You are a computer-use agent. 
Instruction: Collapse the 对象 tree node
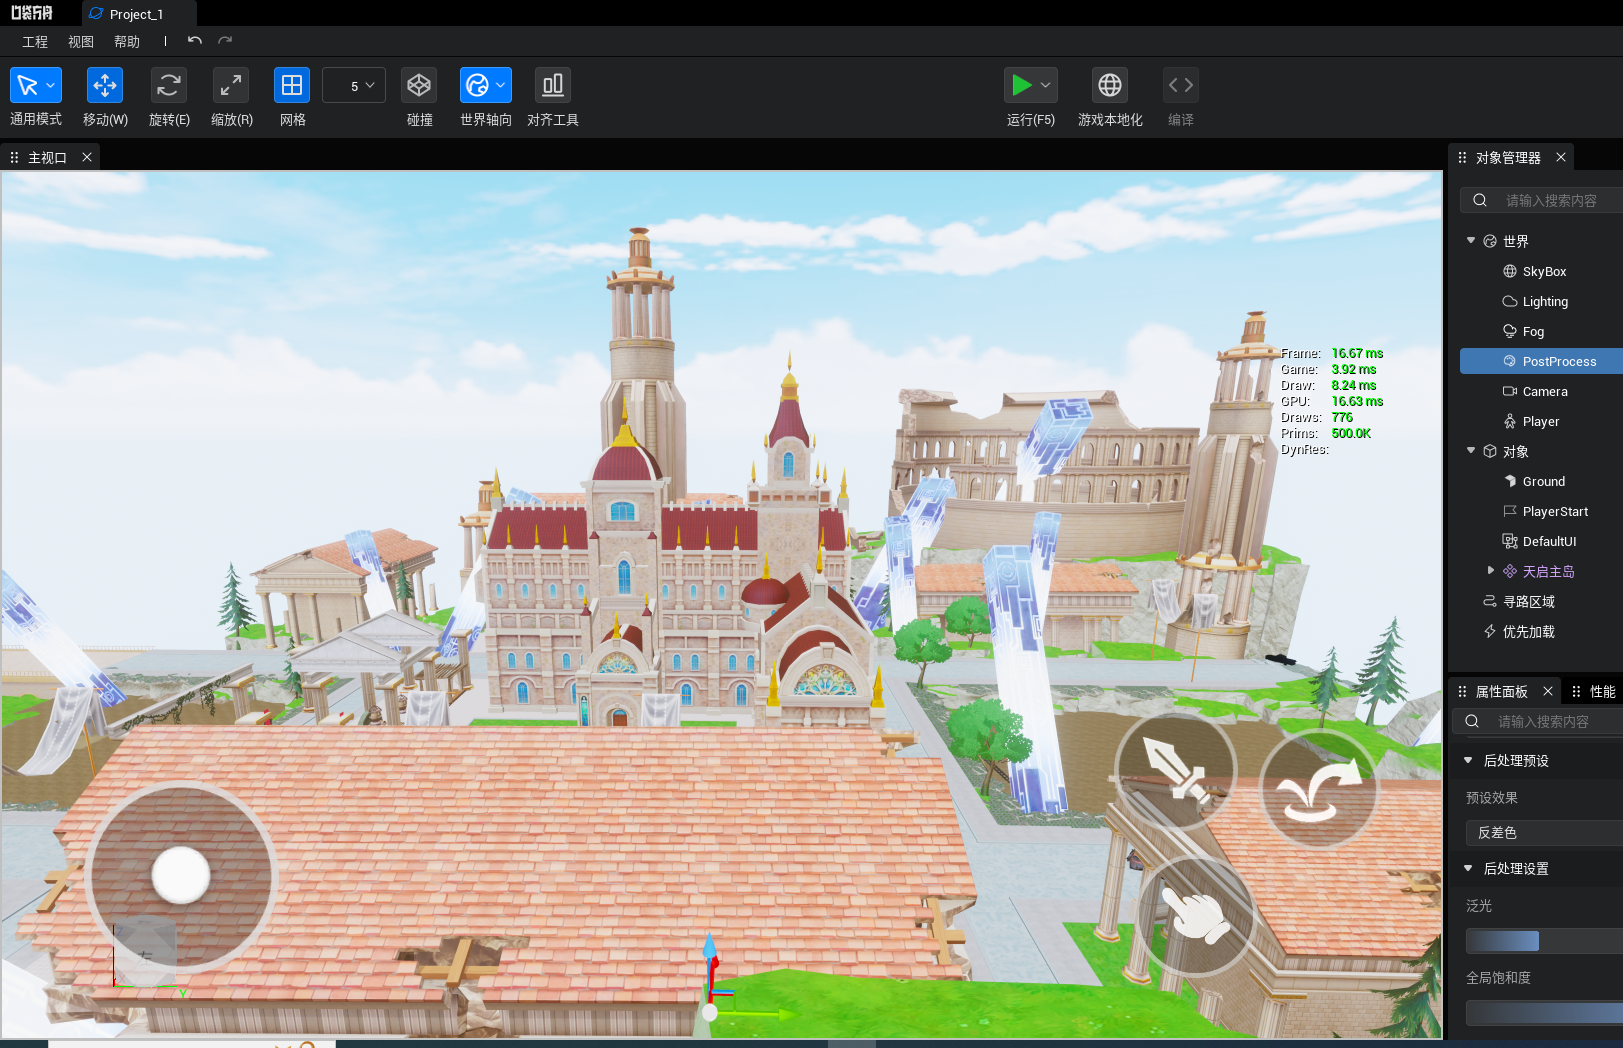tap(1471, 450)
